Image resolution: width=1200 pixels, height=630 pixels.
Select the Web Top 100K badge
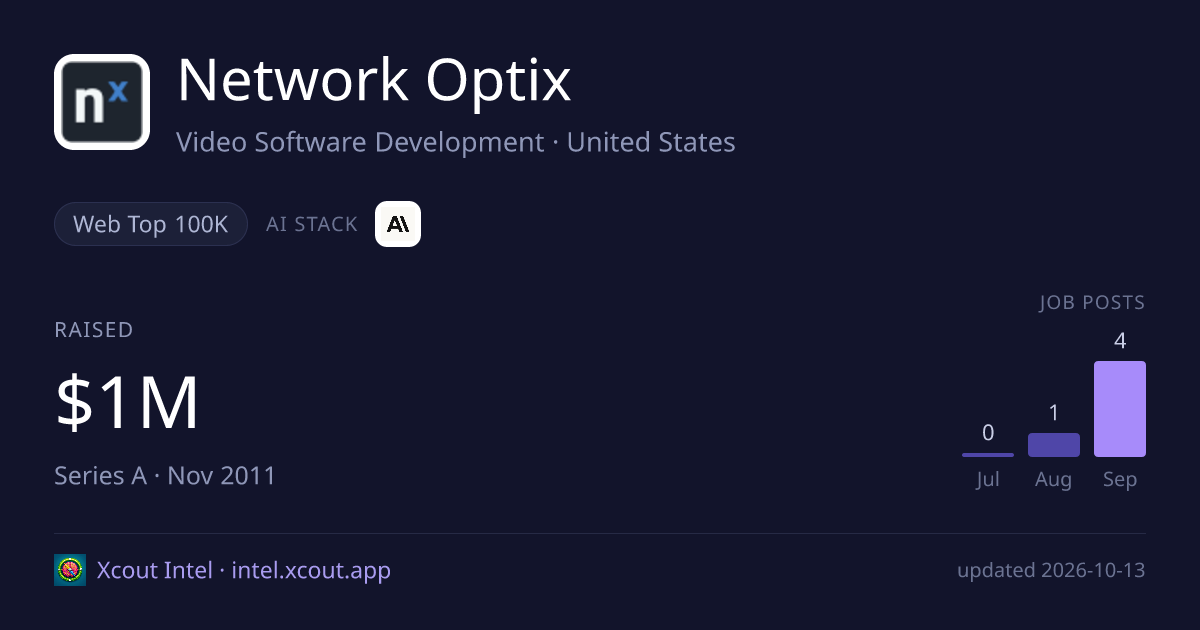(x=151, y=224)
